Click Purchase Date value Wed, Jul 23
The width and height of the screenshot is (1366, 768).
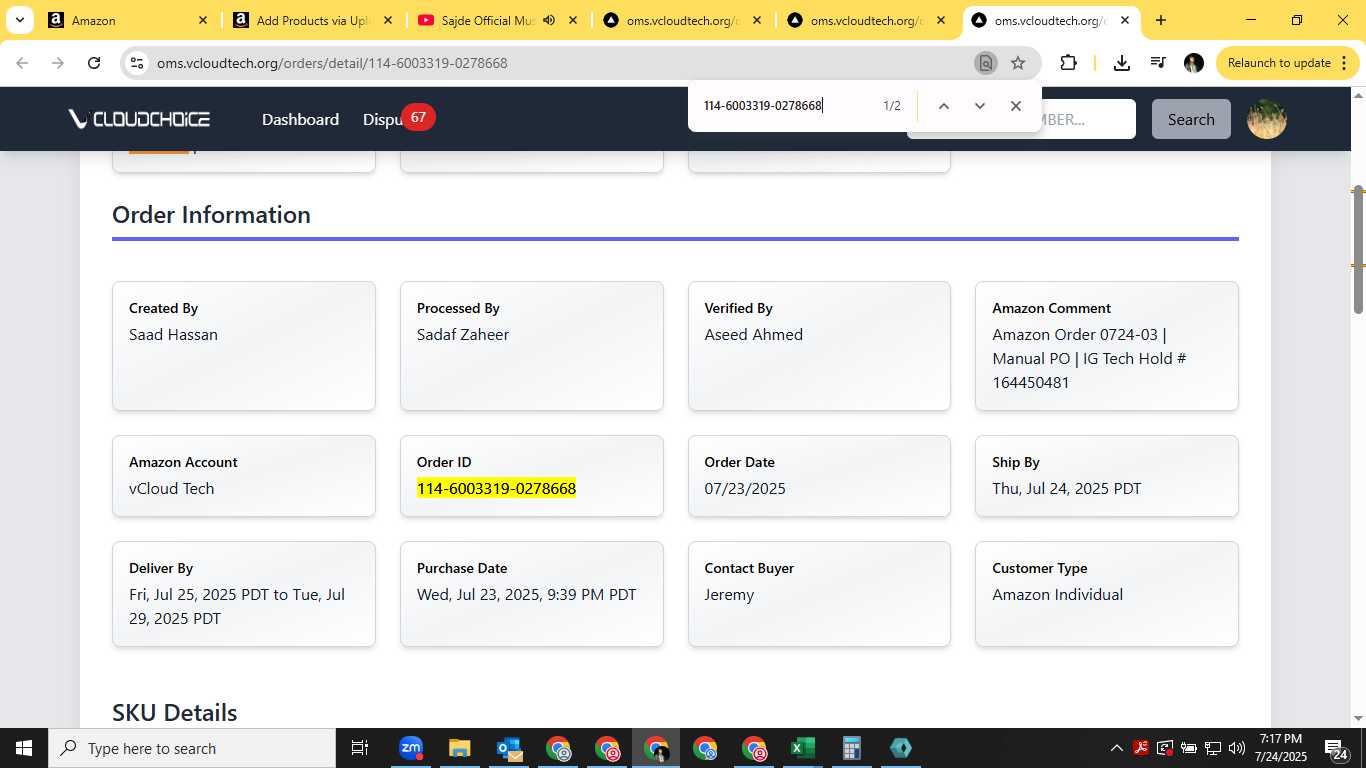point(527,594)
